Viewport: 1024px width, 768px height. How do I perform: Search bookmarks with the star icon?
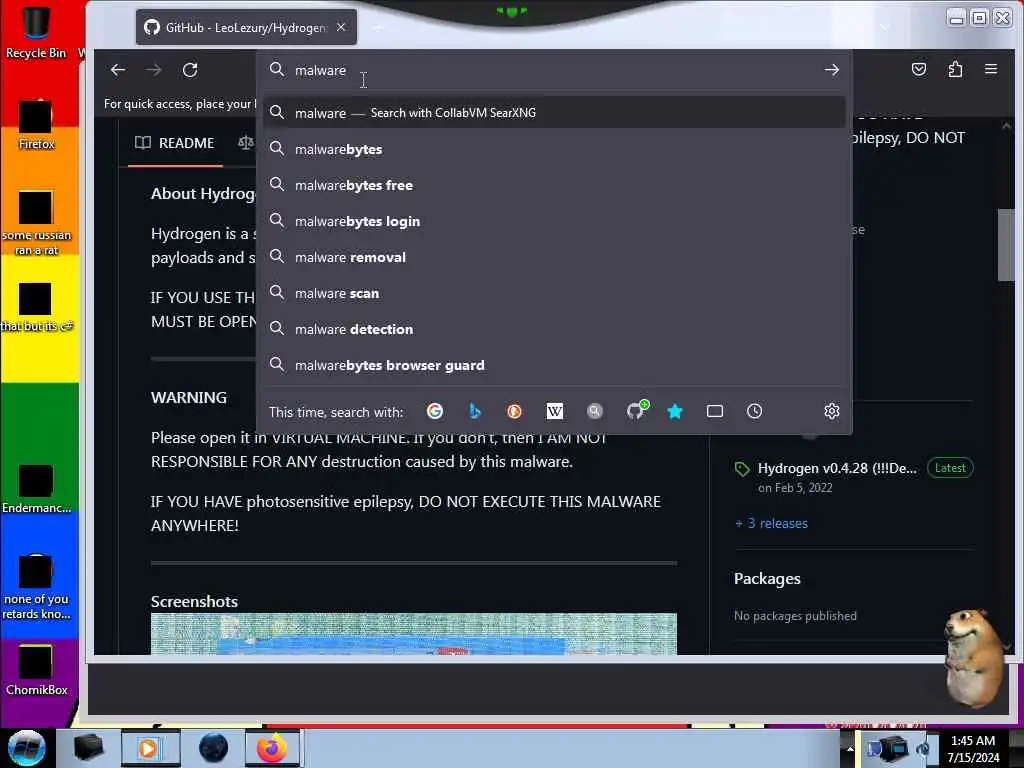tap(675, 411)
